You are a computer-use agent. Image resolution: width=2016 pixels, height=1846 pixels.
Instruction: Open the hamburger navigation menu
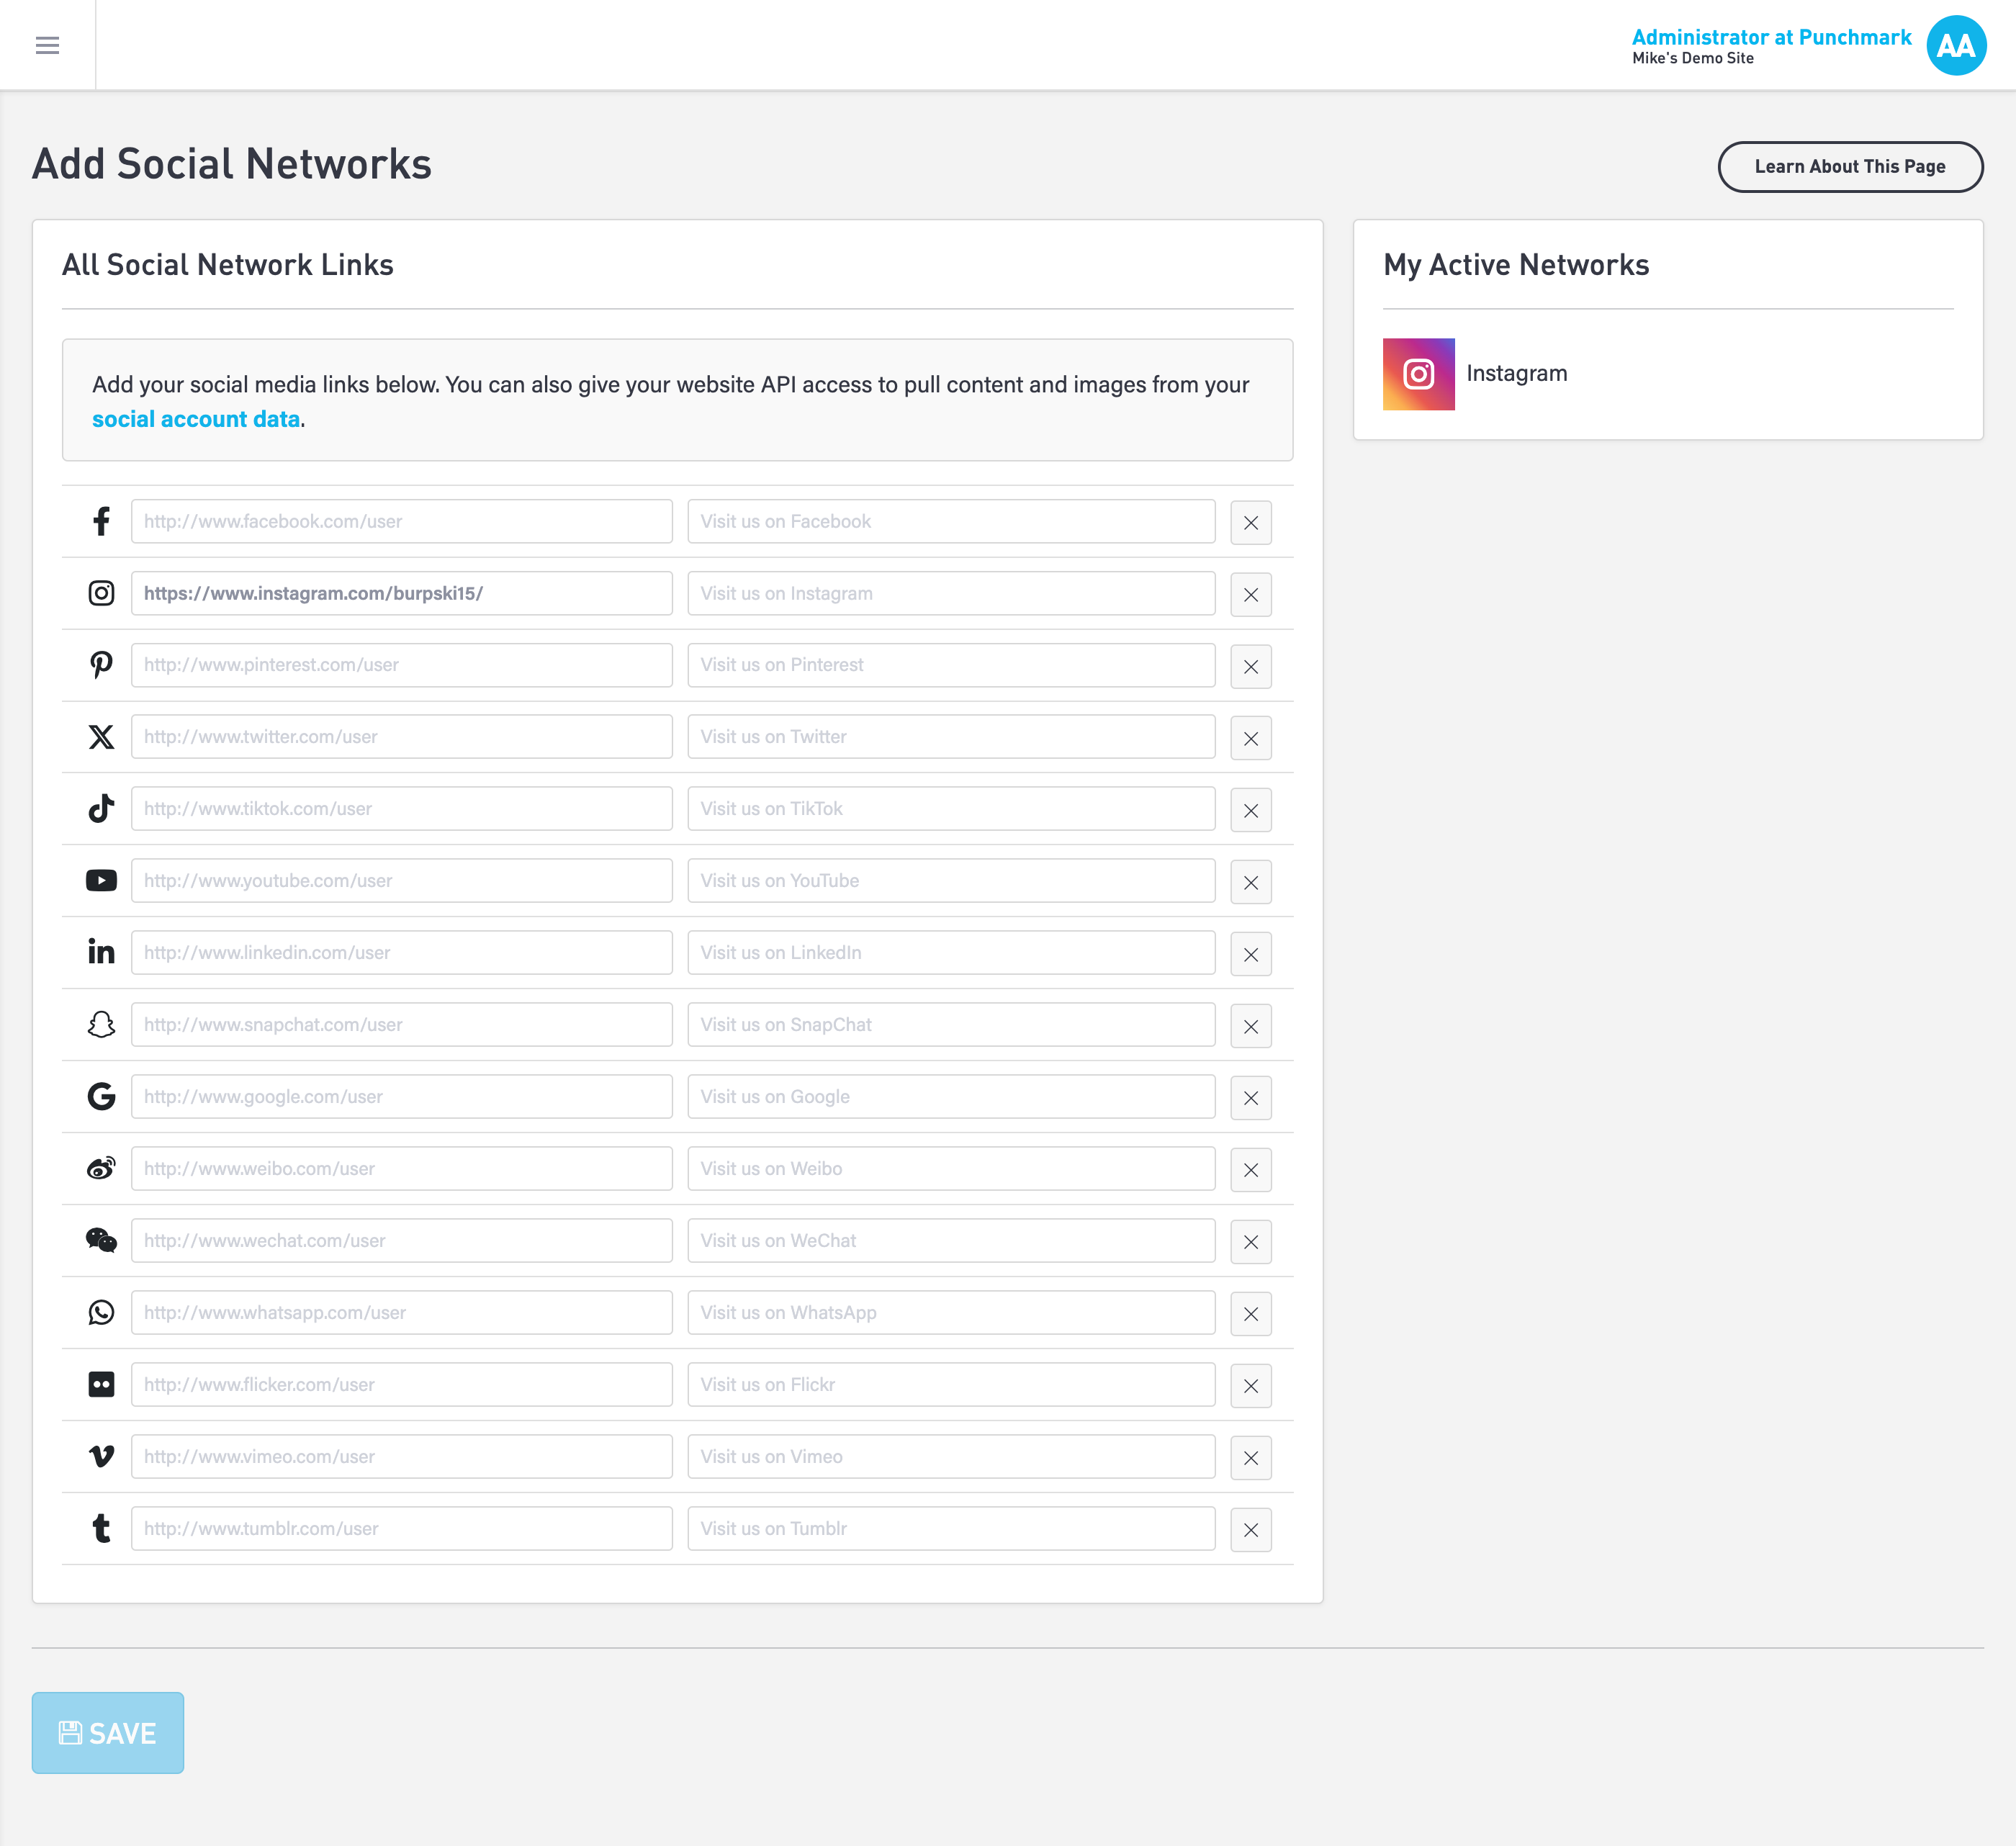tap(48, 45)
